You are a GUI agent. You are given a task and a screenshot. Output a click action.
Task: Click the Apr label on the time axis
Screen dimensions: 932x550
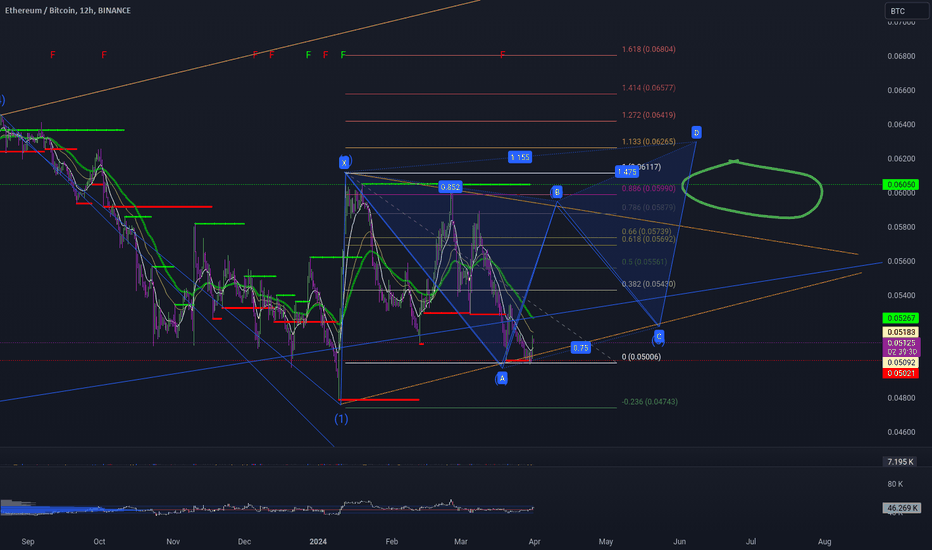click(x=534, y=542)
